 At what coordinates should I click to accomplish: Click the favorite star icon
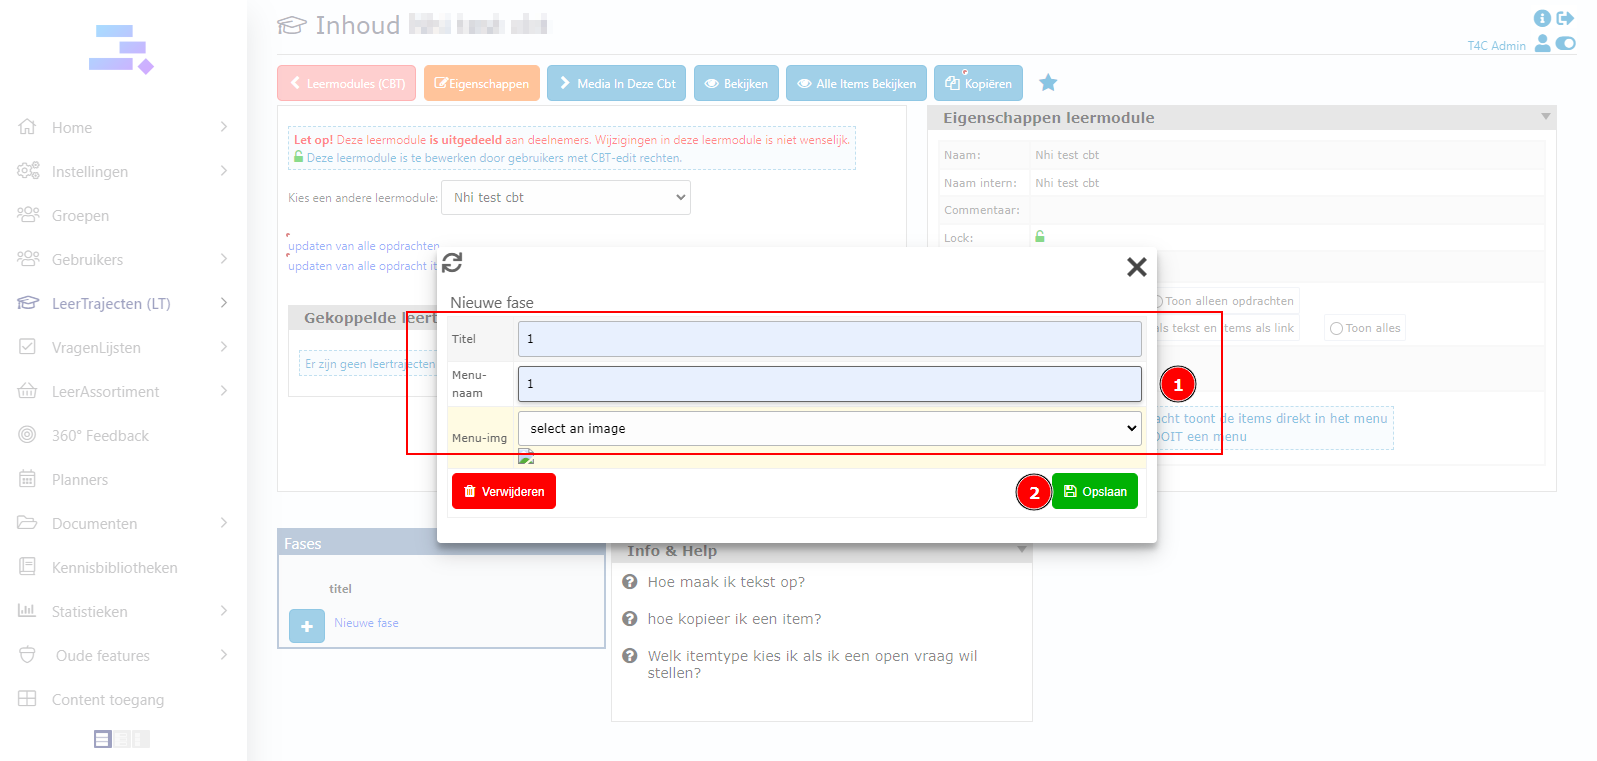(x=1048, y=83)
